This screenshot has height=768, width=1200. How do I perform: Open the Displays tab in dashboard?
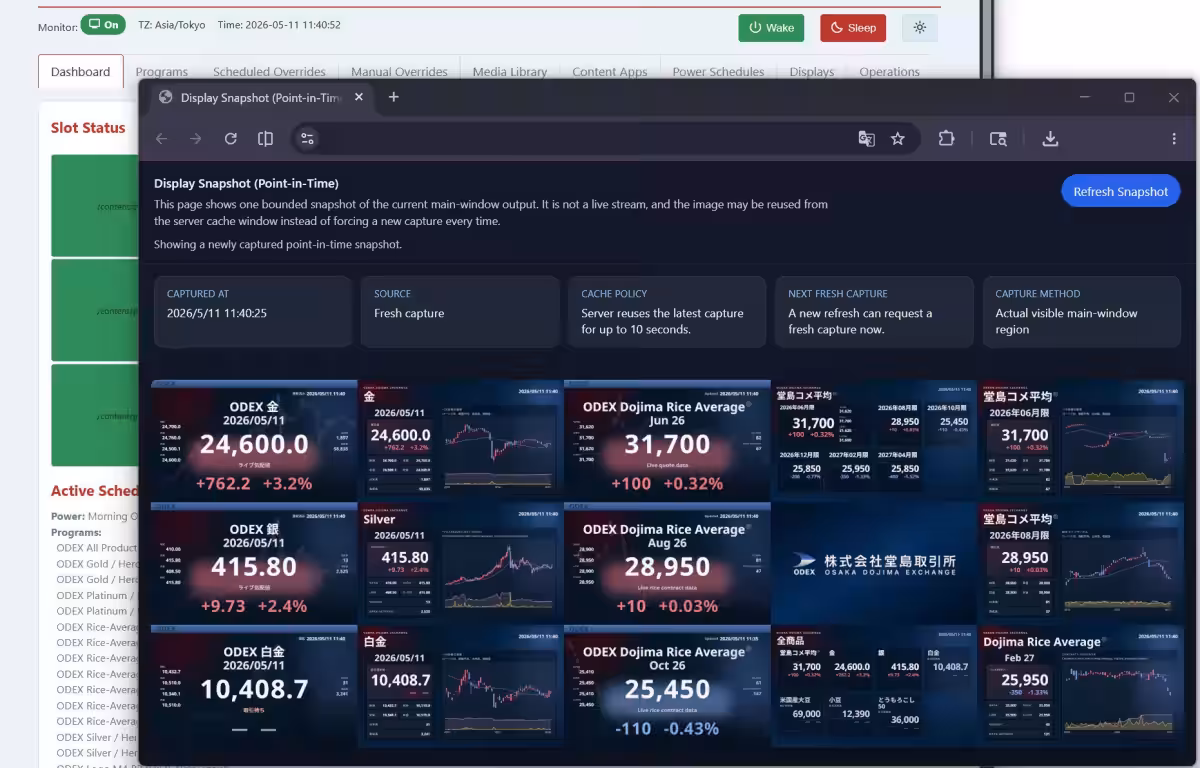[812, 71]
